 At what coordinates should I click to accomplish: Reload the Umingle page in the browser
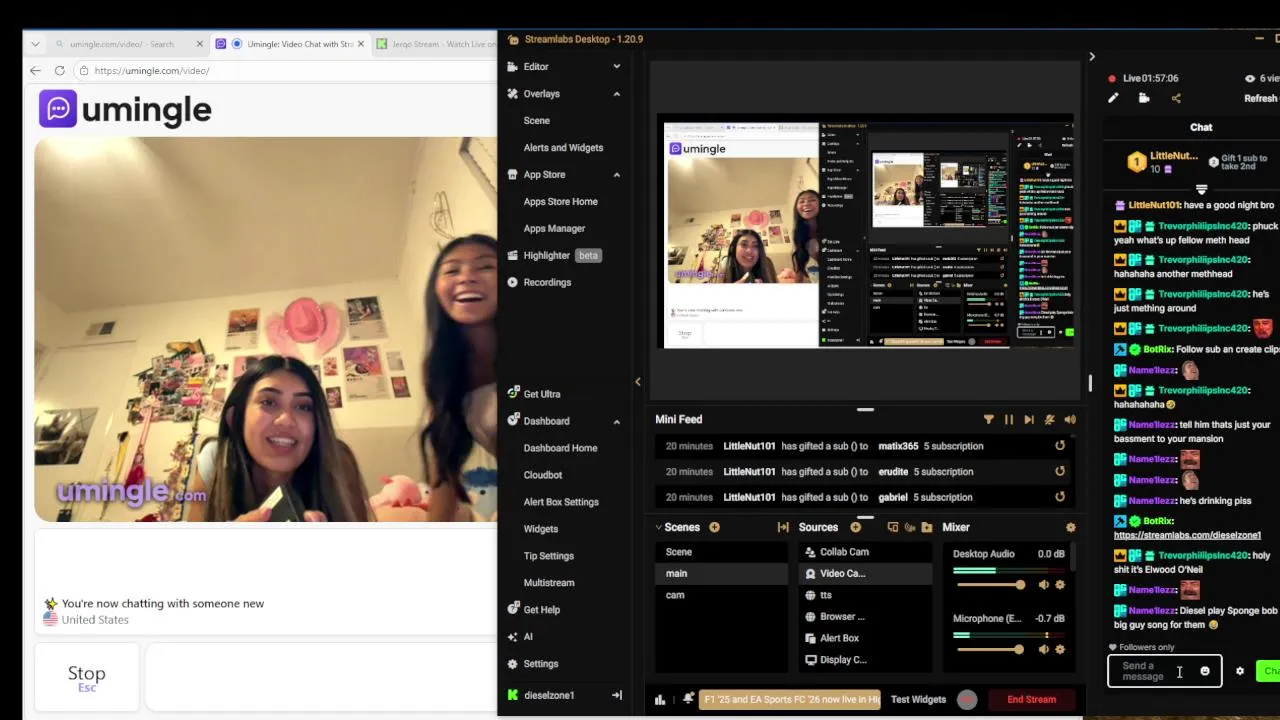59,71
